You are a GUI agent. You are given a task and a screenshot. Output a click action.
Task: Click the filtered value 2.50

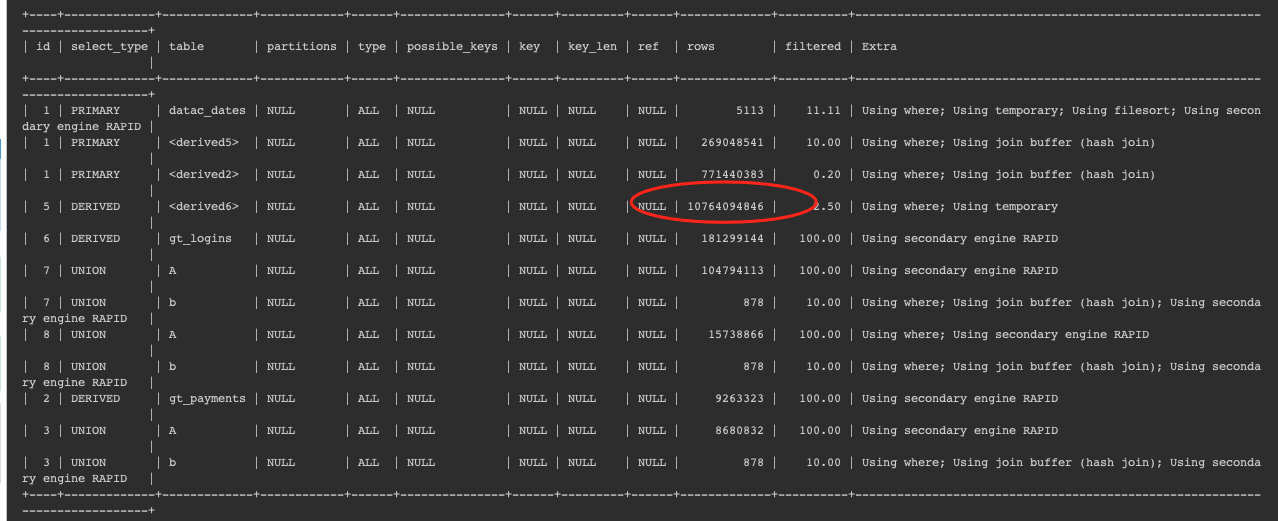pos(827,207)
